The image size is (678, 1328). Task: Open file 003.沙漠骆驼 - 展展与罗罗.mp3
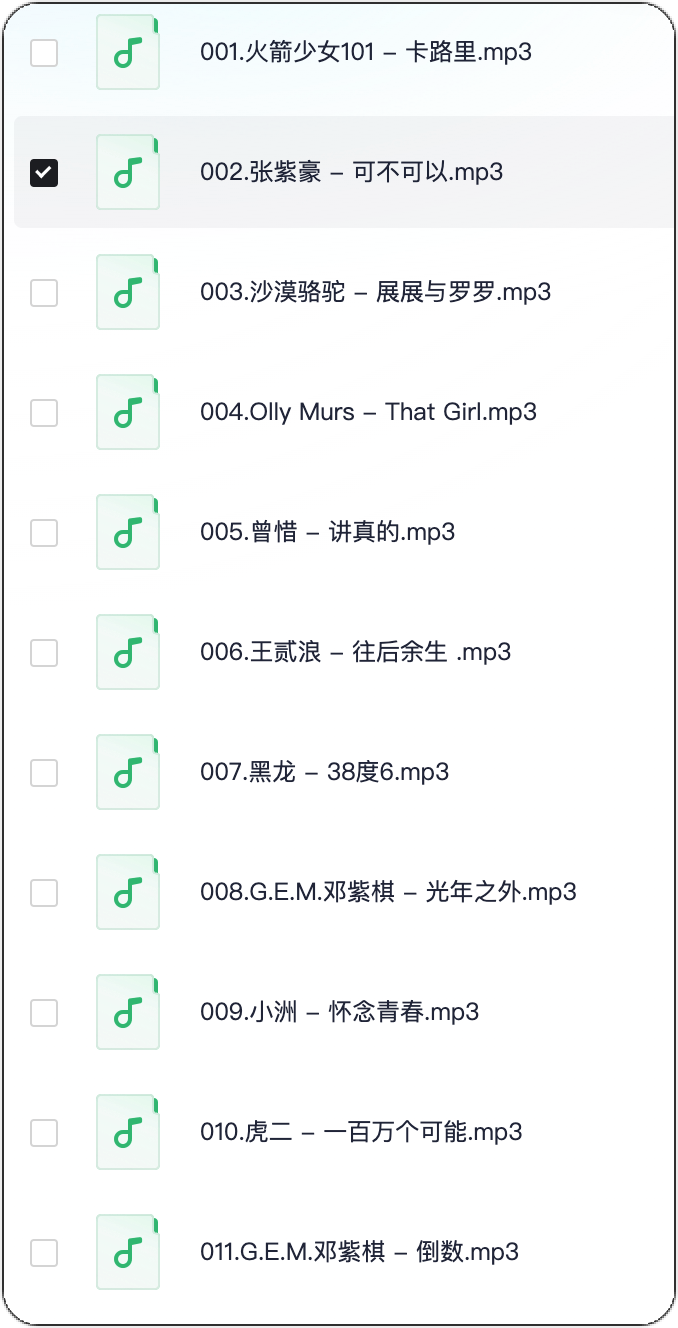coord(375,292)
